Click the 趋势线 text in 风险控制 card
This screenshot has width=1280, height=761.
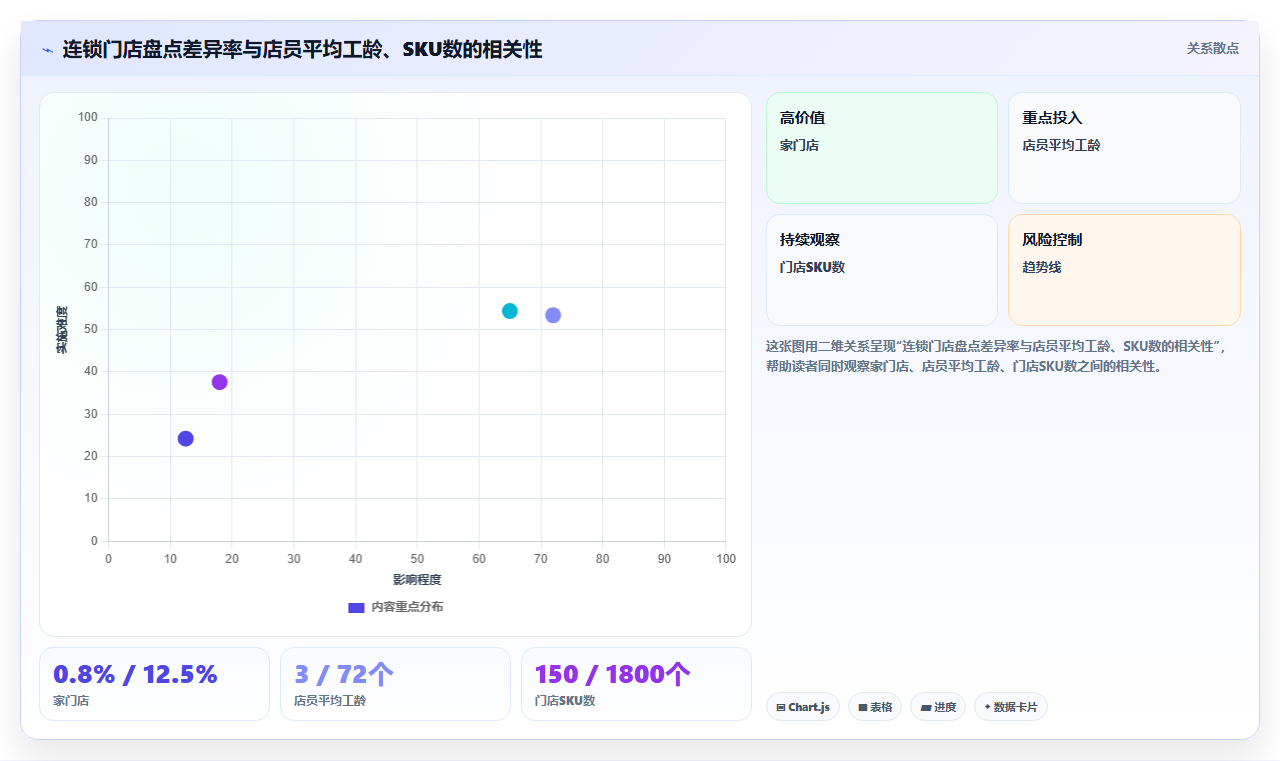[1041, 267]
